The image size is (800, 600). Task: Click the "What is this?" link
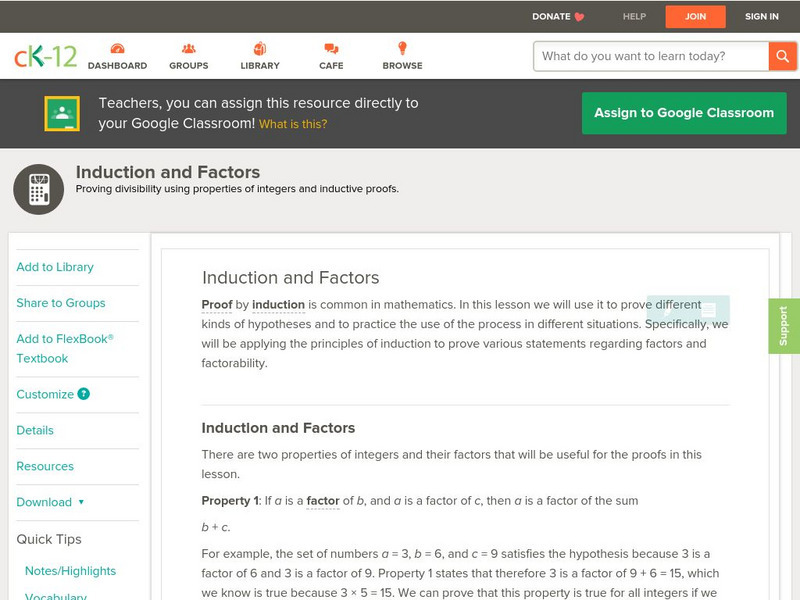pos(293,125)
